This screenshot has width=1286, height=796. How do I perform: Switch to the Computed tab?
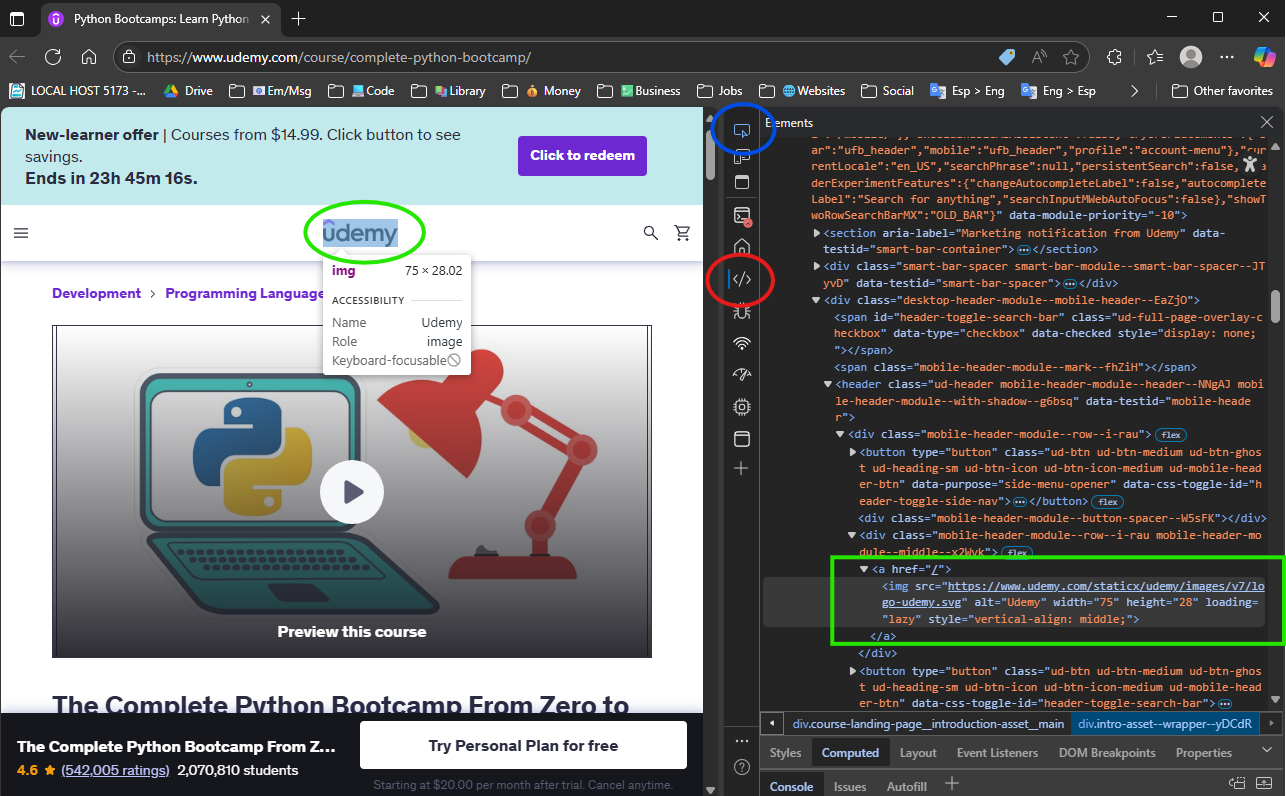click(850, 752)
